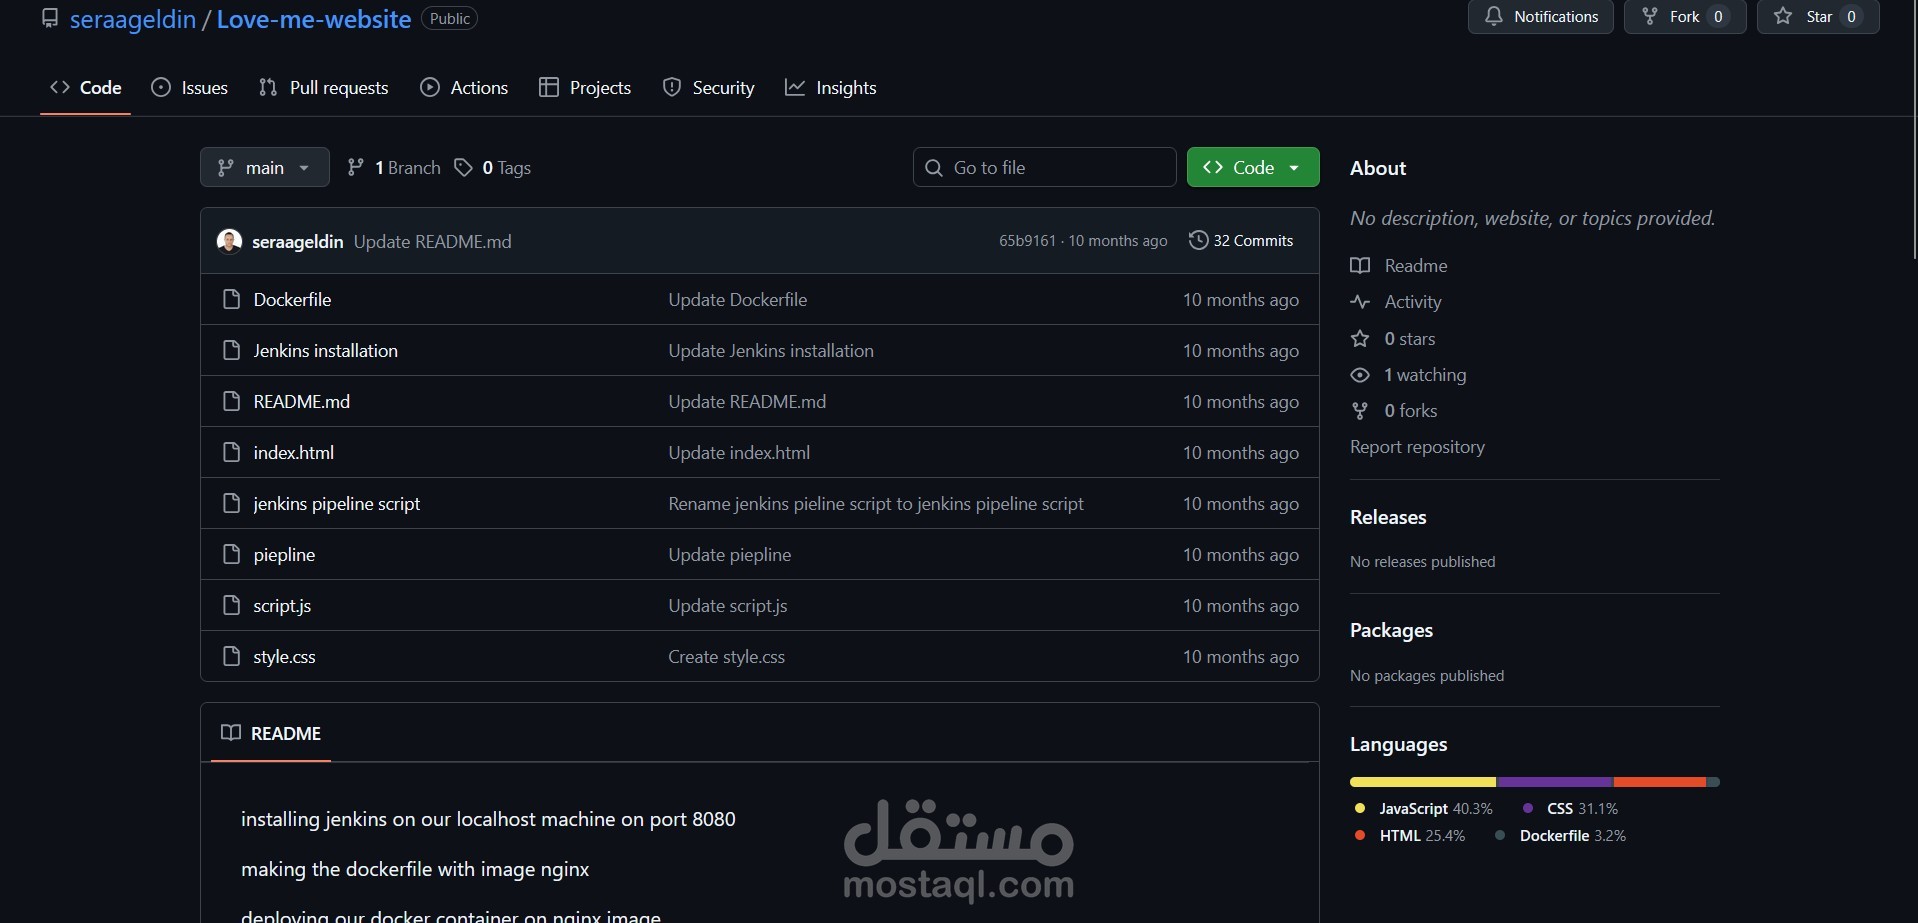Viewport: 1918px width, 923px height.
Task: Click the file icon beside script.js
Action: pyautogui.click(x=231, y=605)
